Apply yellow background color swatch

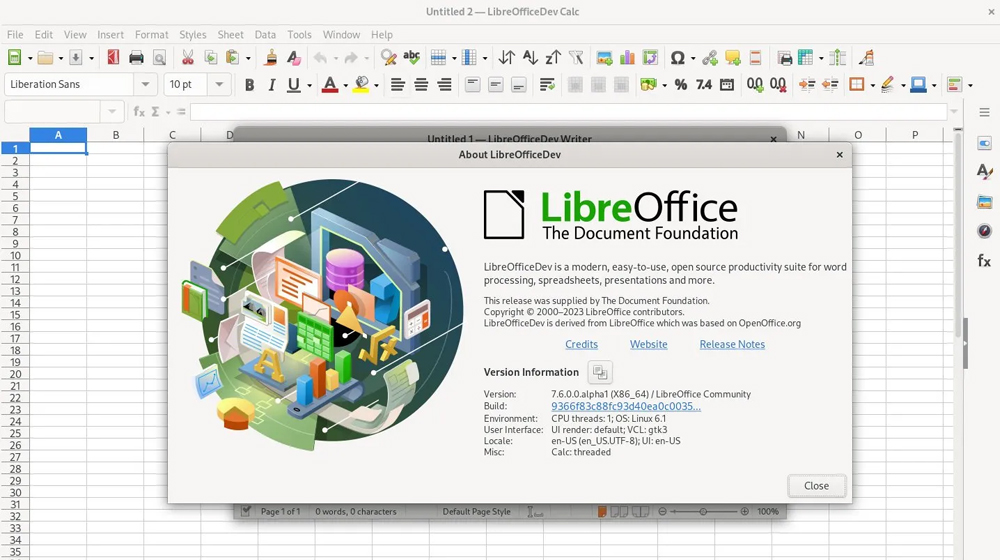pos(361,85)
